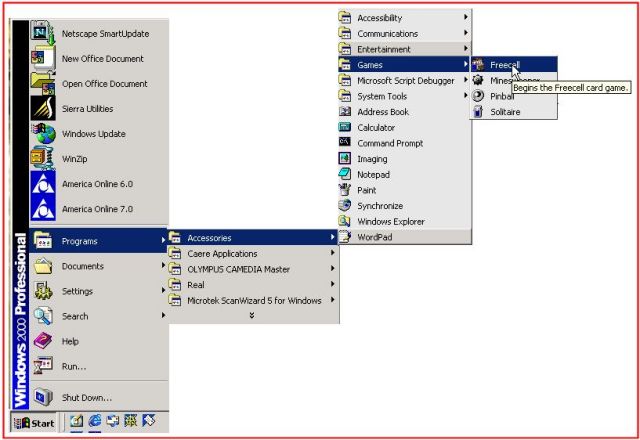This screenshot has width=640, height=440.
Task: Launch the Notepad icon
Action: point(345,174)
